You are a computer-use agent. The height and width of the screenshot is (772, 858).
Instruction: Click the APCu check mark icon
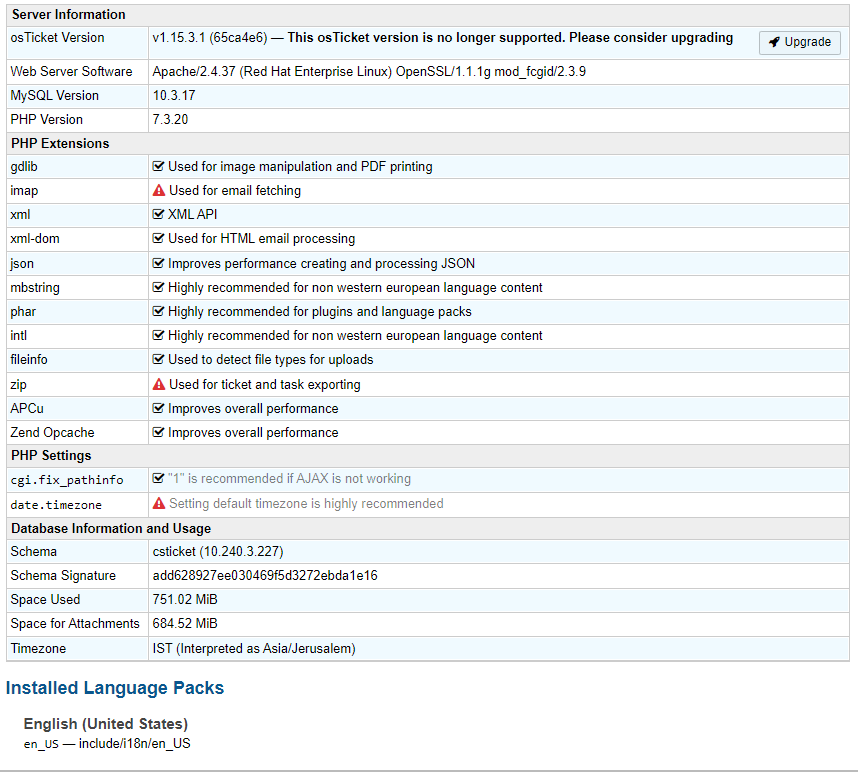(158, 409)
